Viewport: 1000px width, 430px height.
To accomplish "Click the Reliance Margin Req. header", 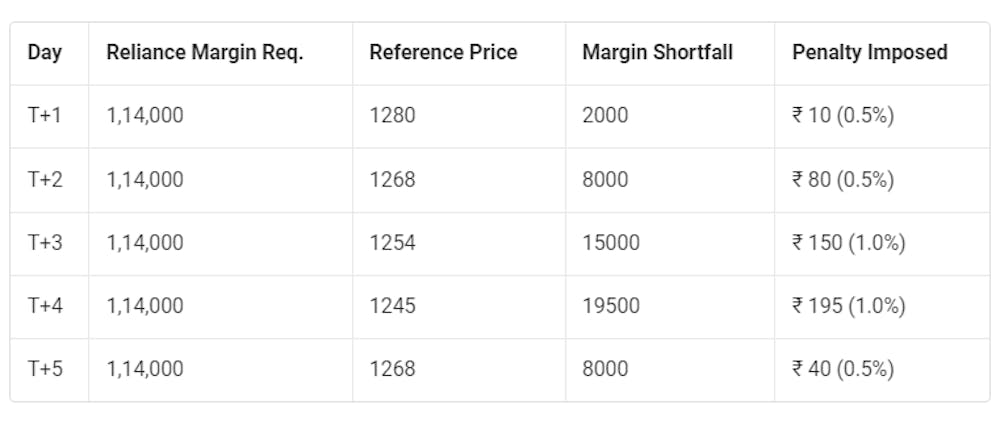I will (205, 52).
